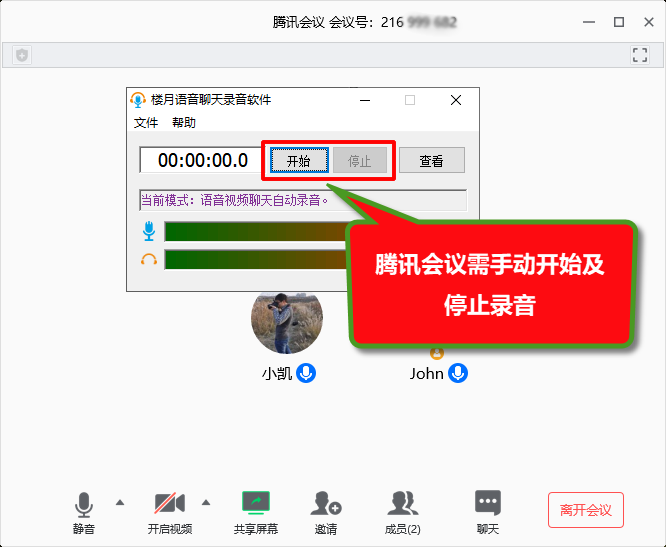Click the 楼月语音聊天录音软件 title bar icon
The width and height of the screenshot is (666, 547).
(138, 100)
